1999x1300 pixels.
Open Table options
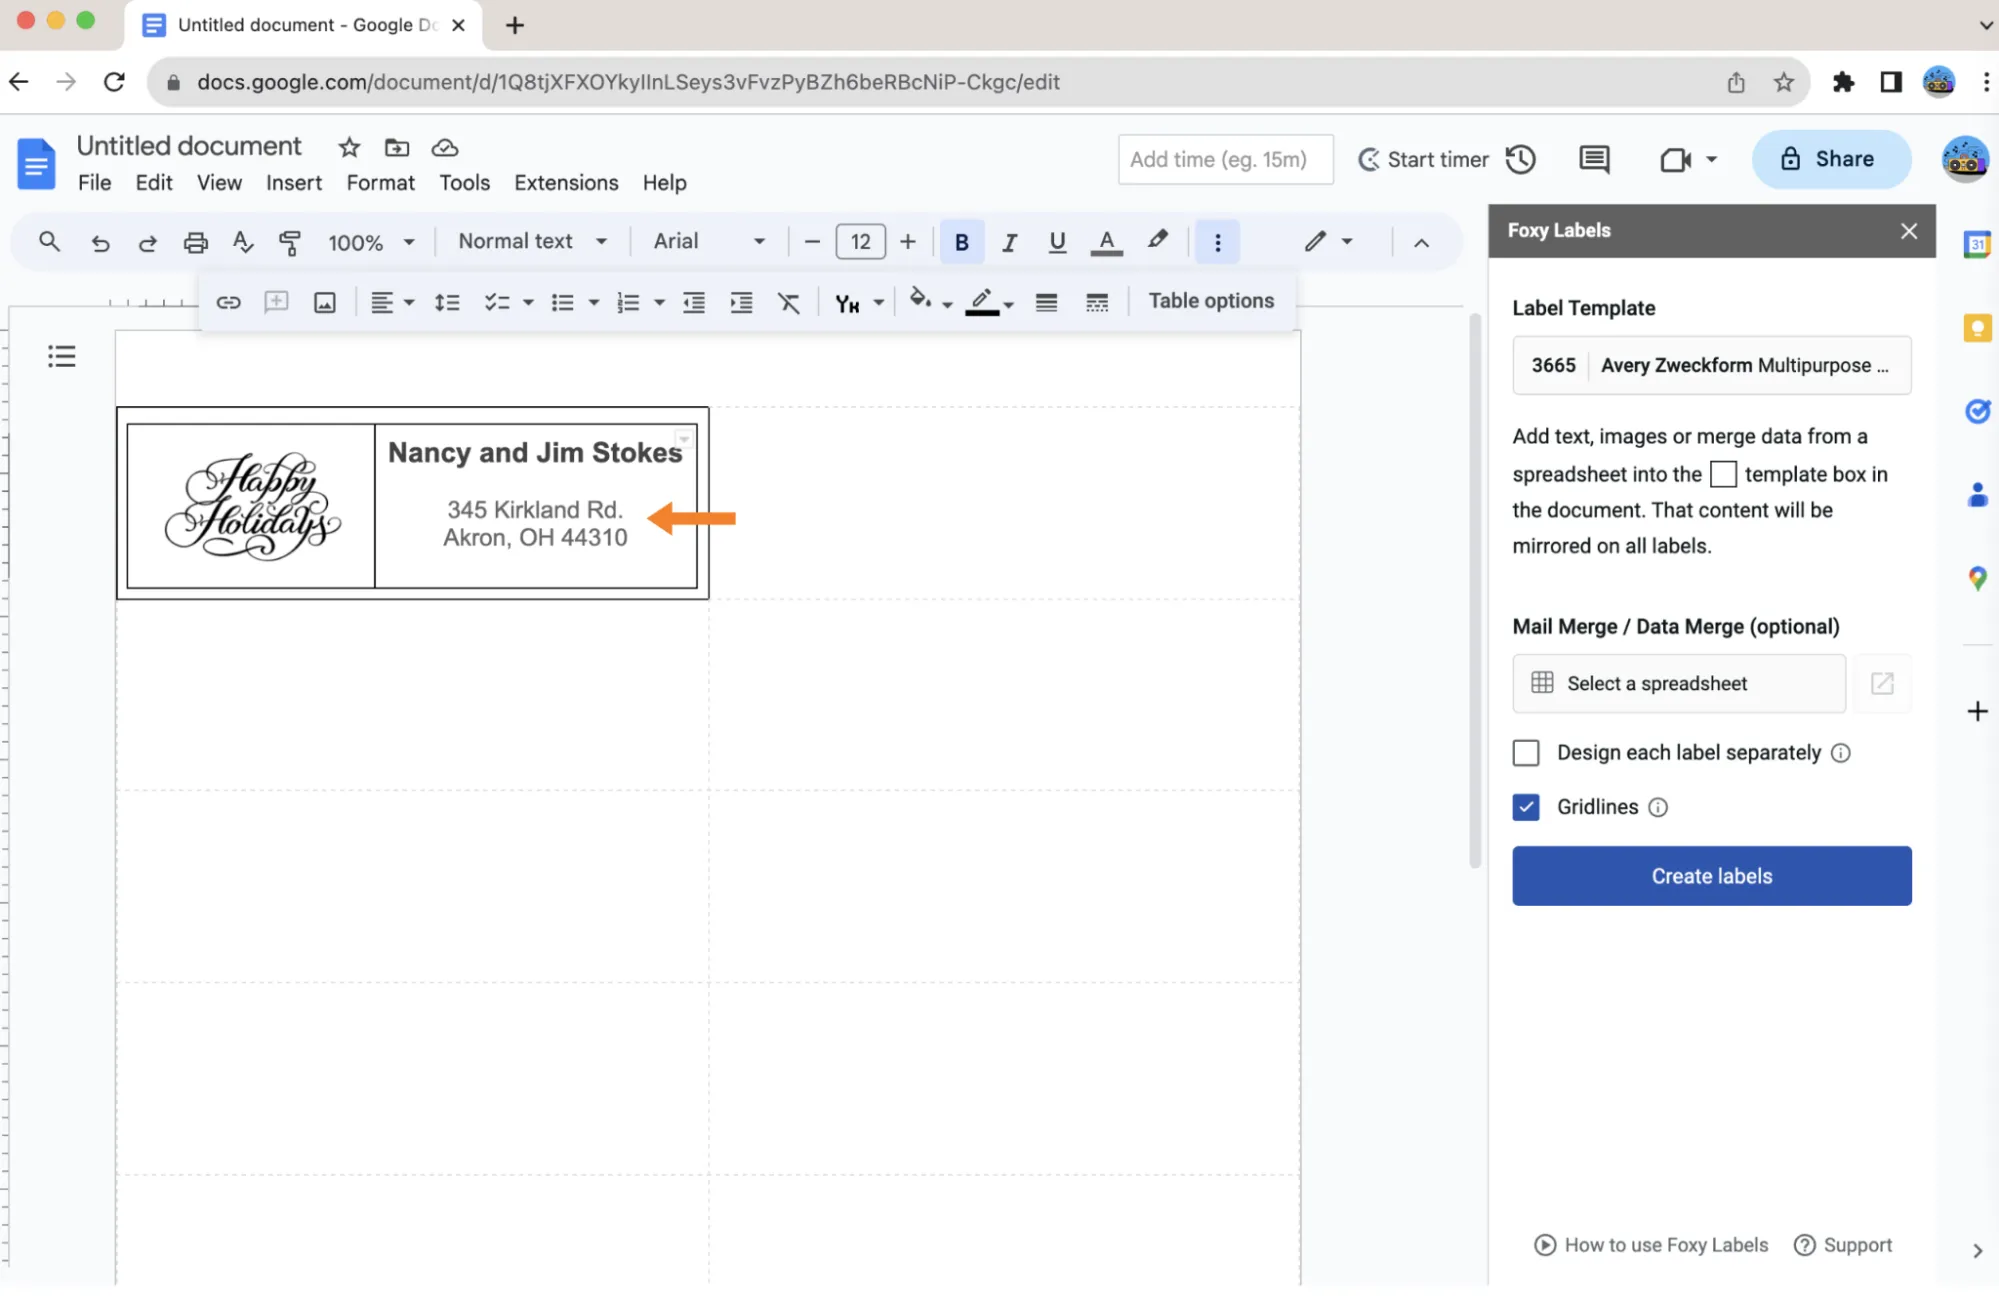[1211, 301]
